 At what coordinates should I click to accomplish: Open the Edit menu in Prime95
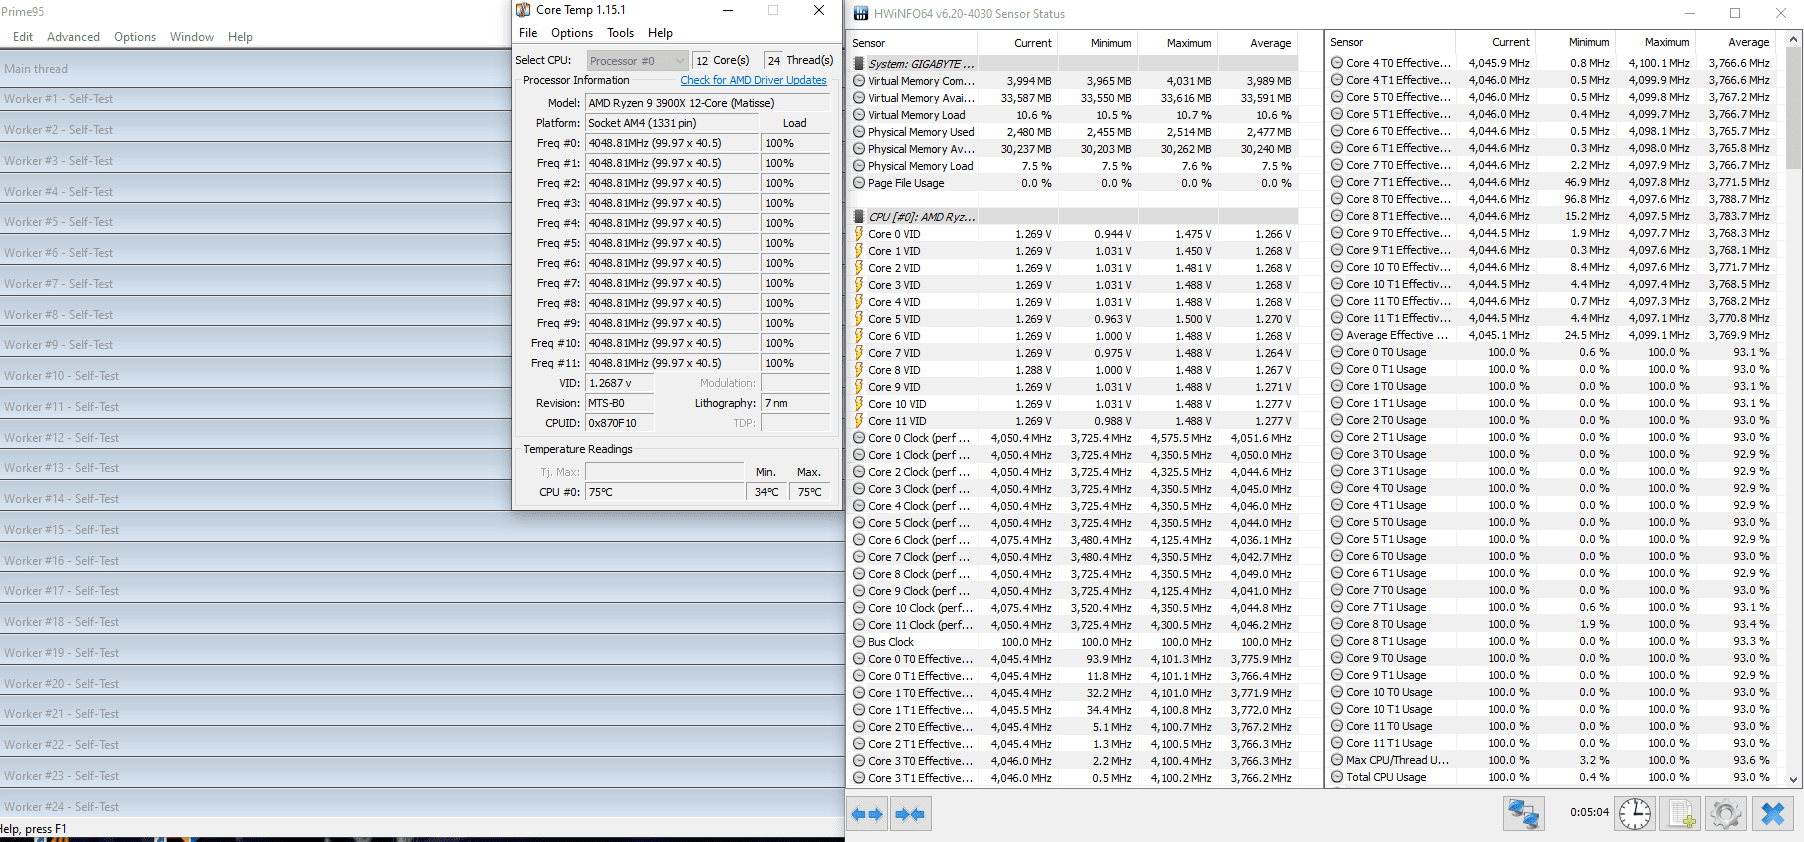(23, 37)
